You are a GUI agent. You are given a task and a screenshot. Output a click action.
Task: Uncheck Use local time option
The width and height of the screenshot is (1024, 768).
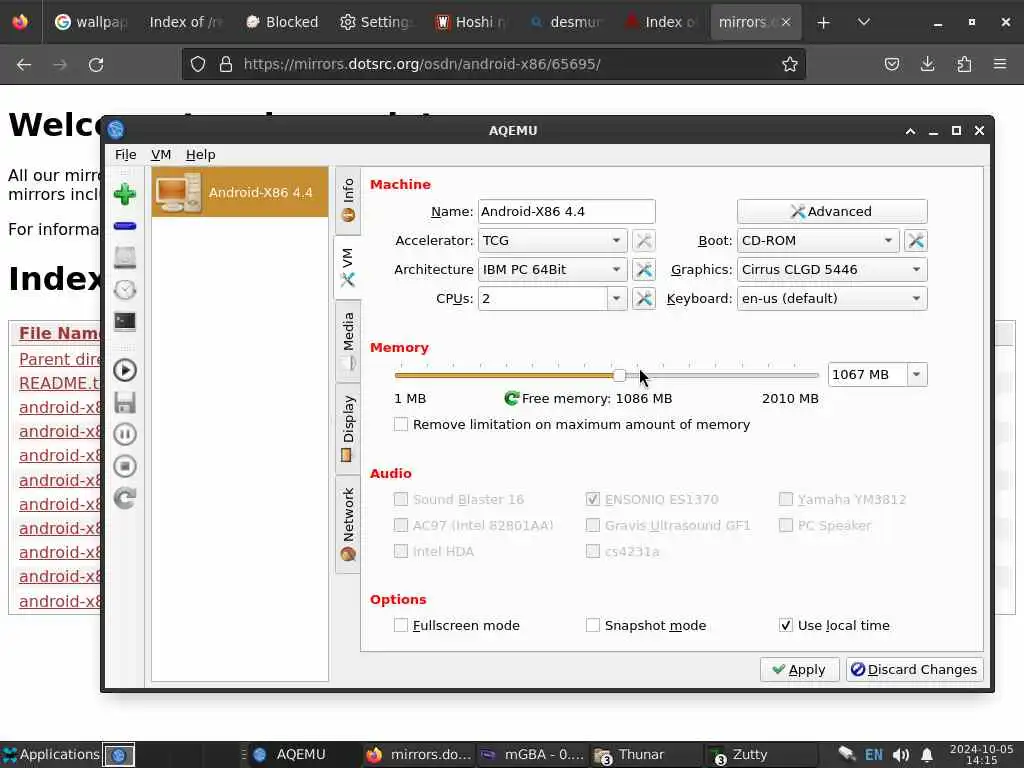pos(786,625)
